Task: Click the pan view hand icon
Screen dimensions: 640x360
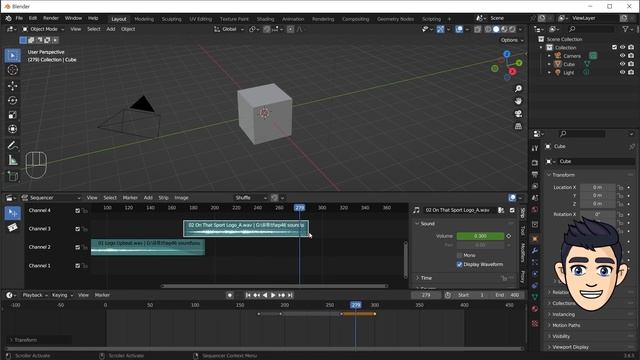Action: 518,101
